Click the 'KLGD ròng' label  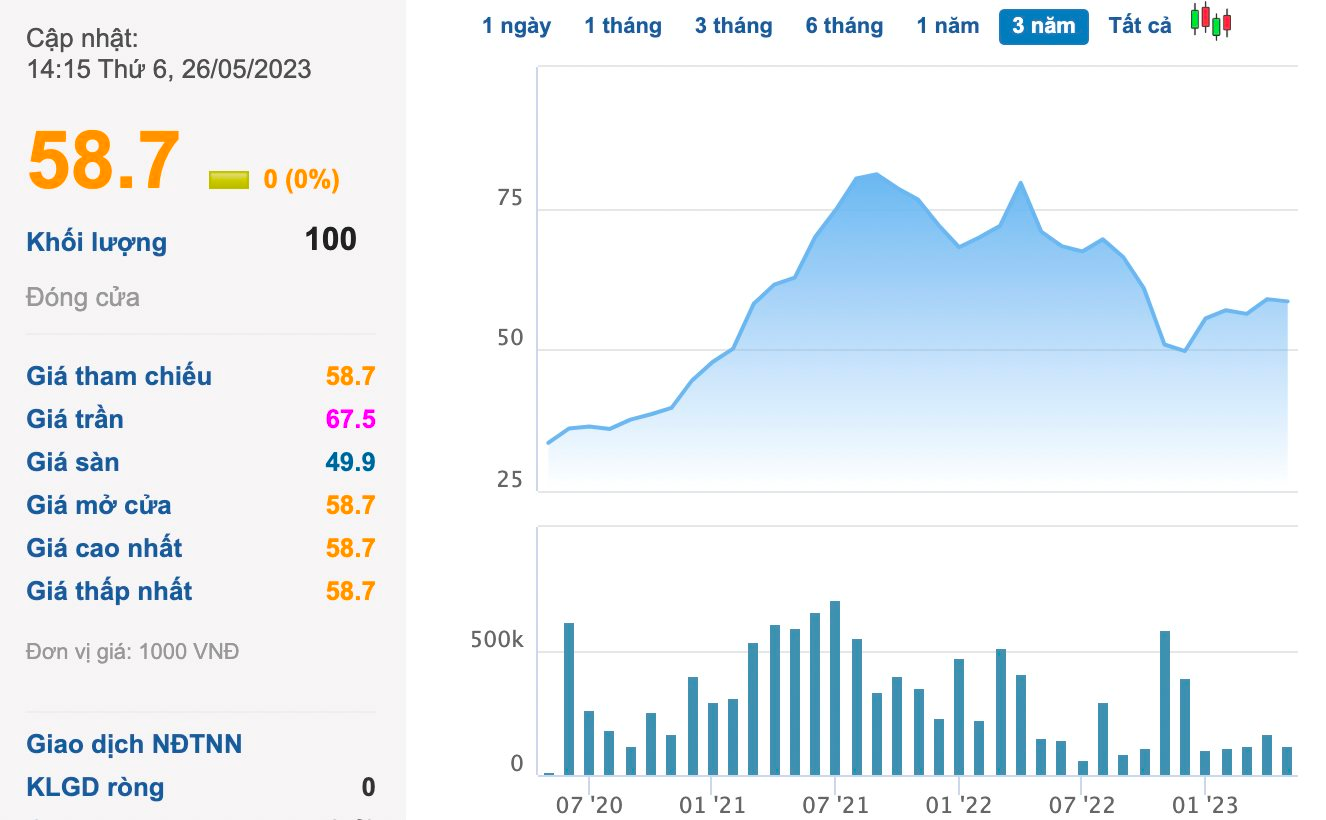coord(95,787)
